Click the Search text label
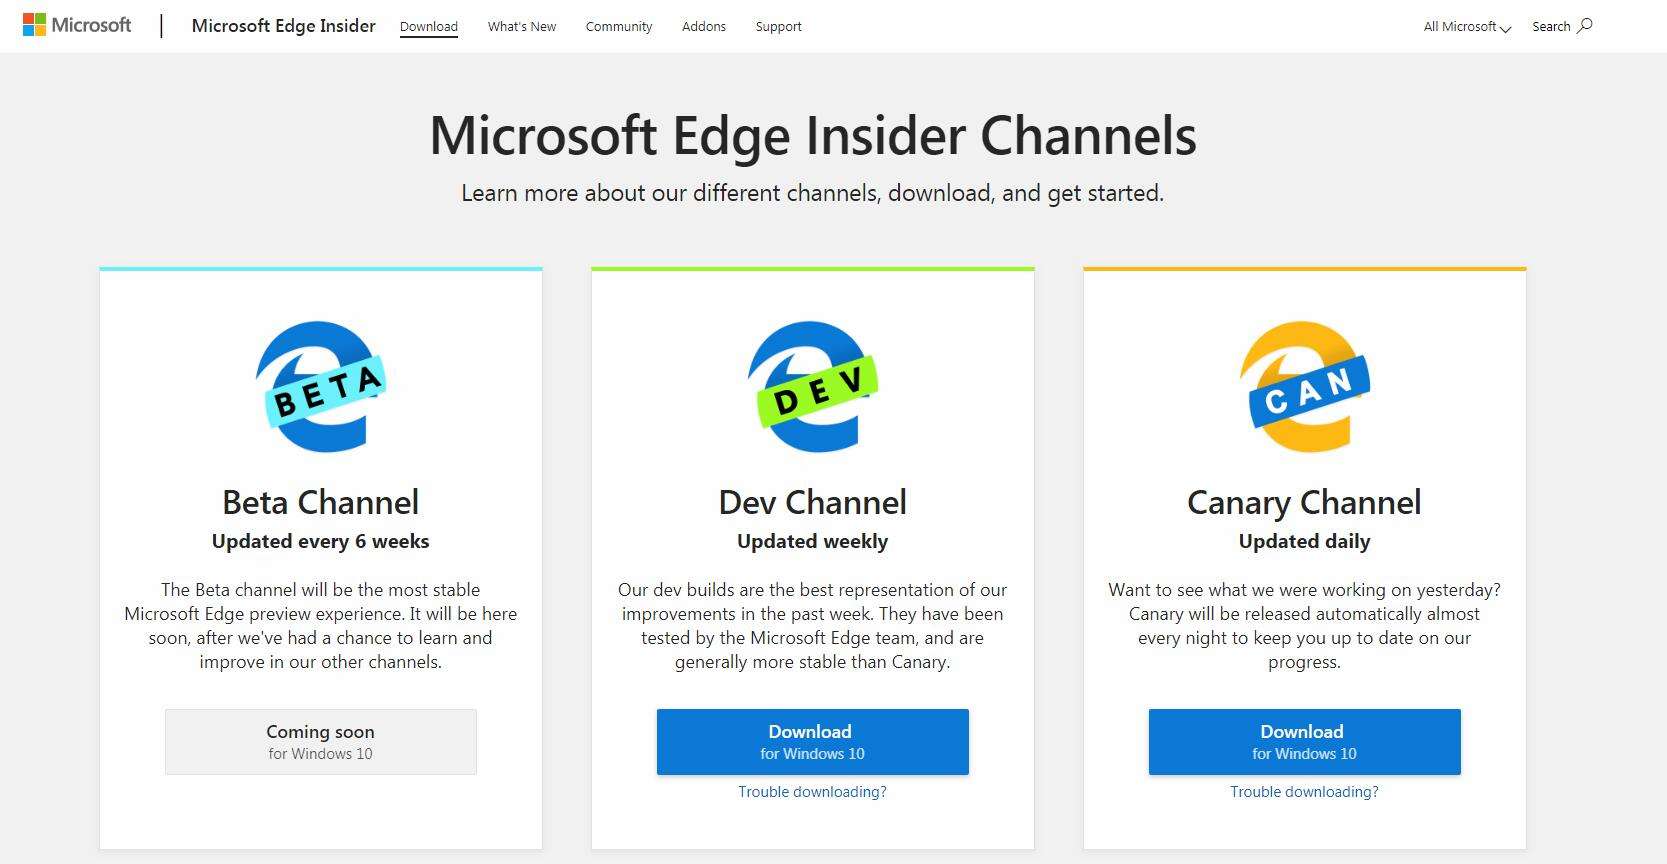 pos(1551,27)
